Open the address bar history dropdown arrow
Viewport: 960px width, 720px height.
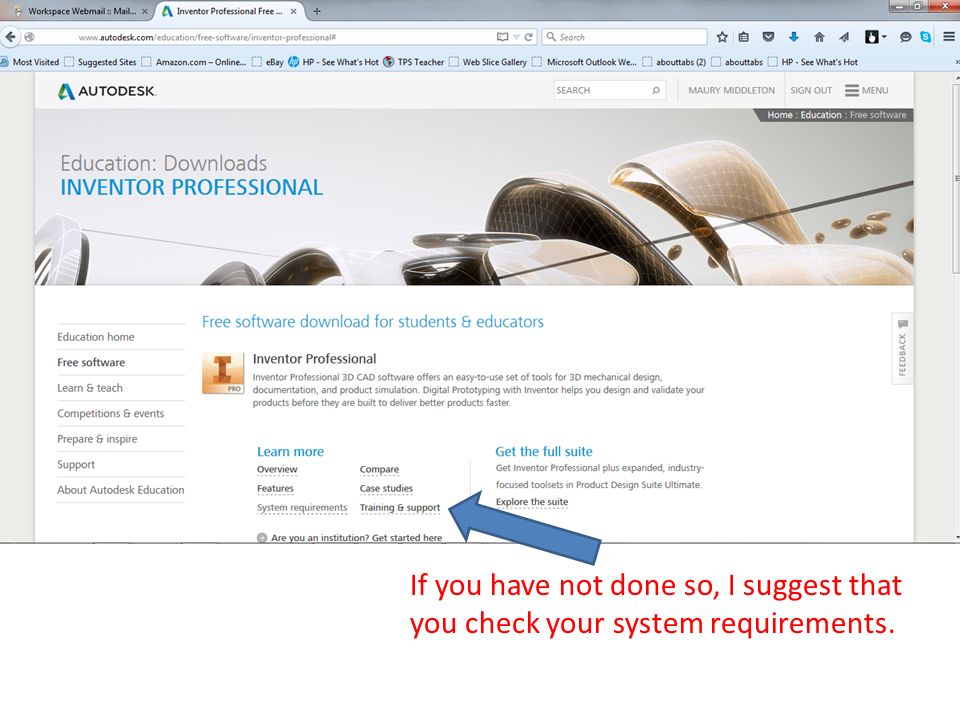click(516, 37)
